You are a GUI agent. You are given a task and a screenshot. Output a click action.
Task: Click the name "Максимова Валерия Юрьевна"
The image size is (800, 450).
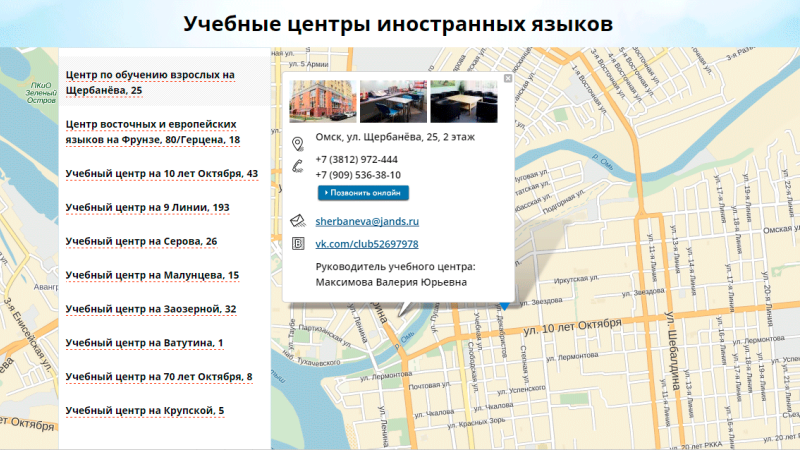[391, 282]
